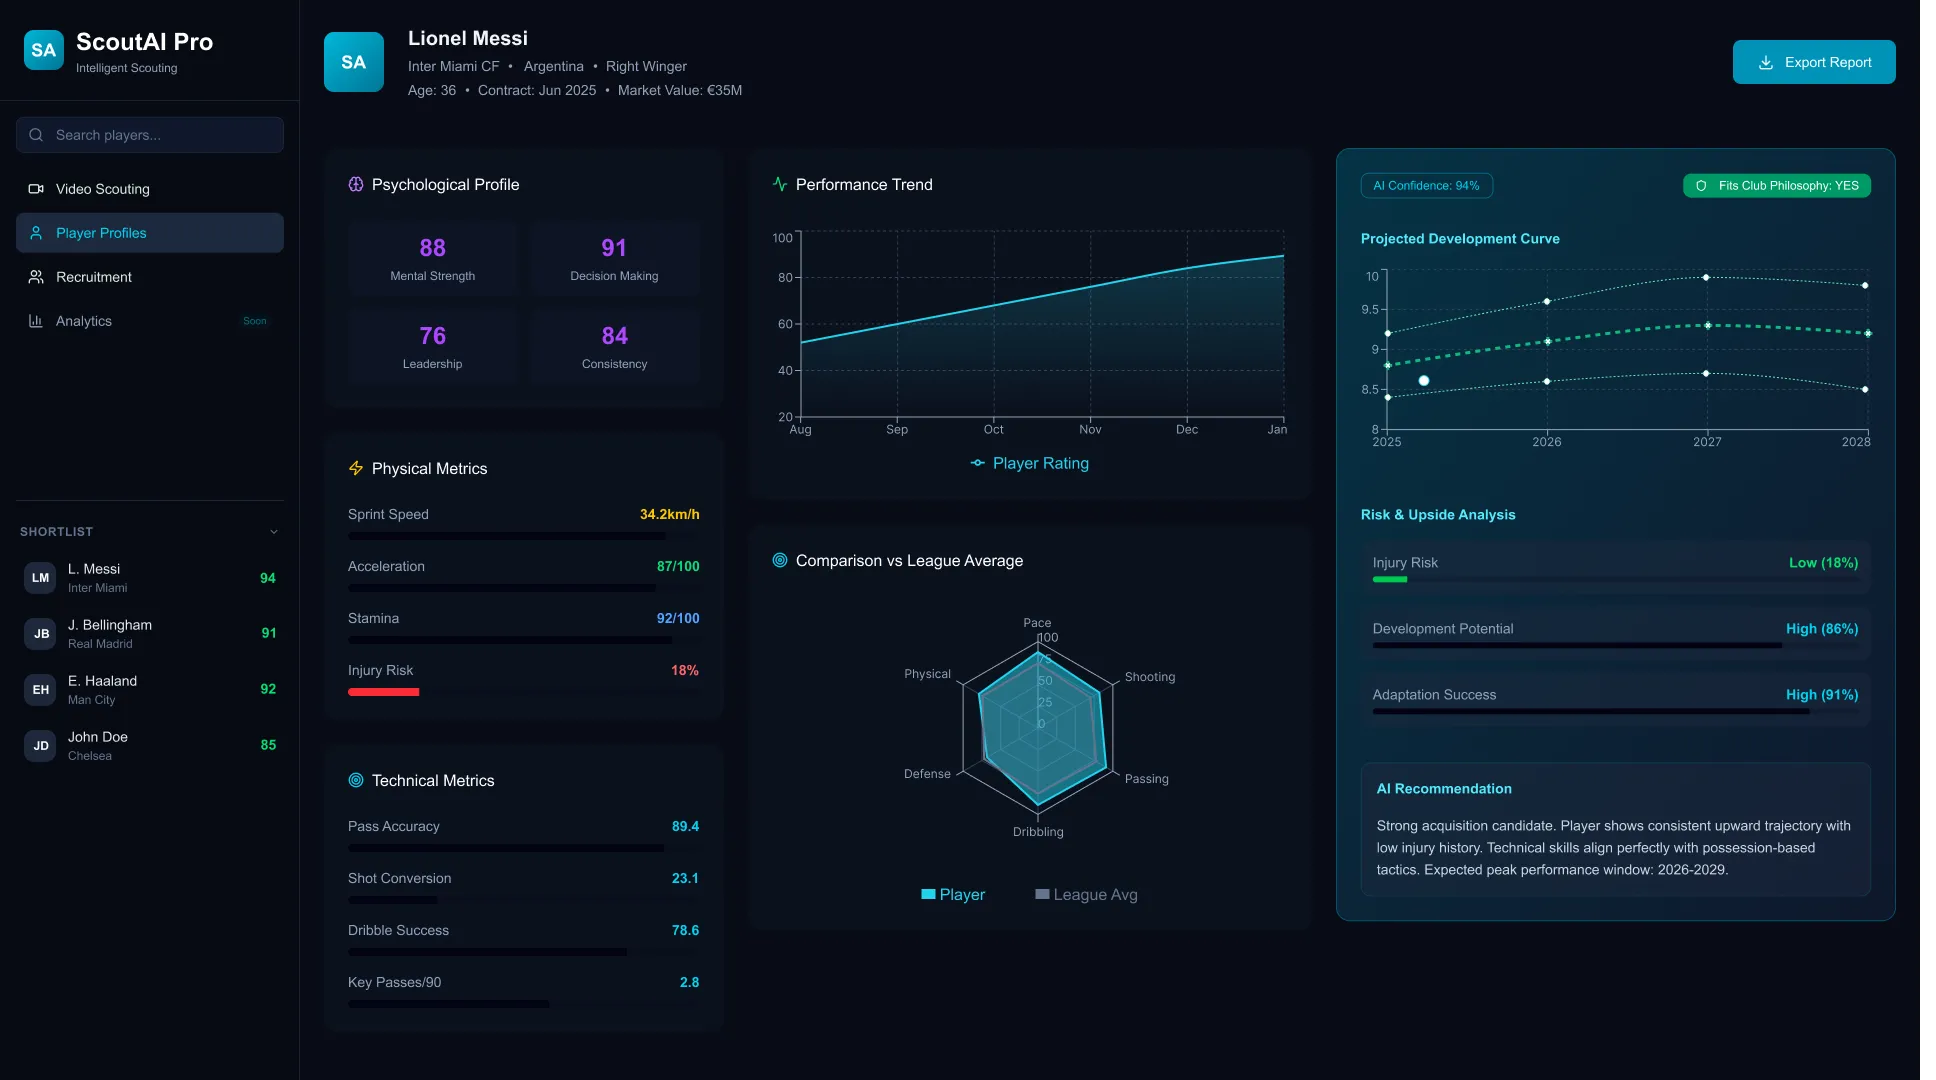The image size is (1936, 1080).
Task: Click the AI Recommendation heading
Action: coord(1444,789)
